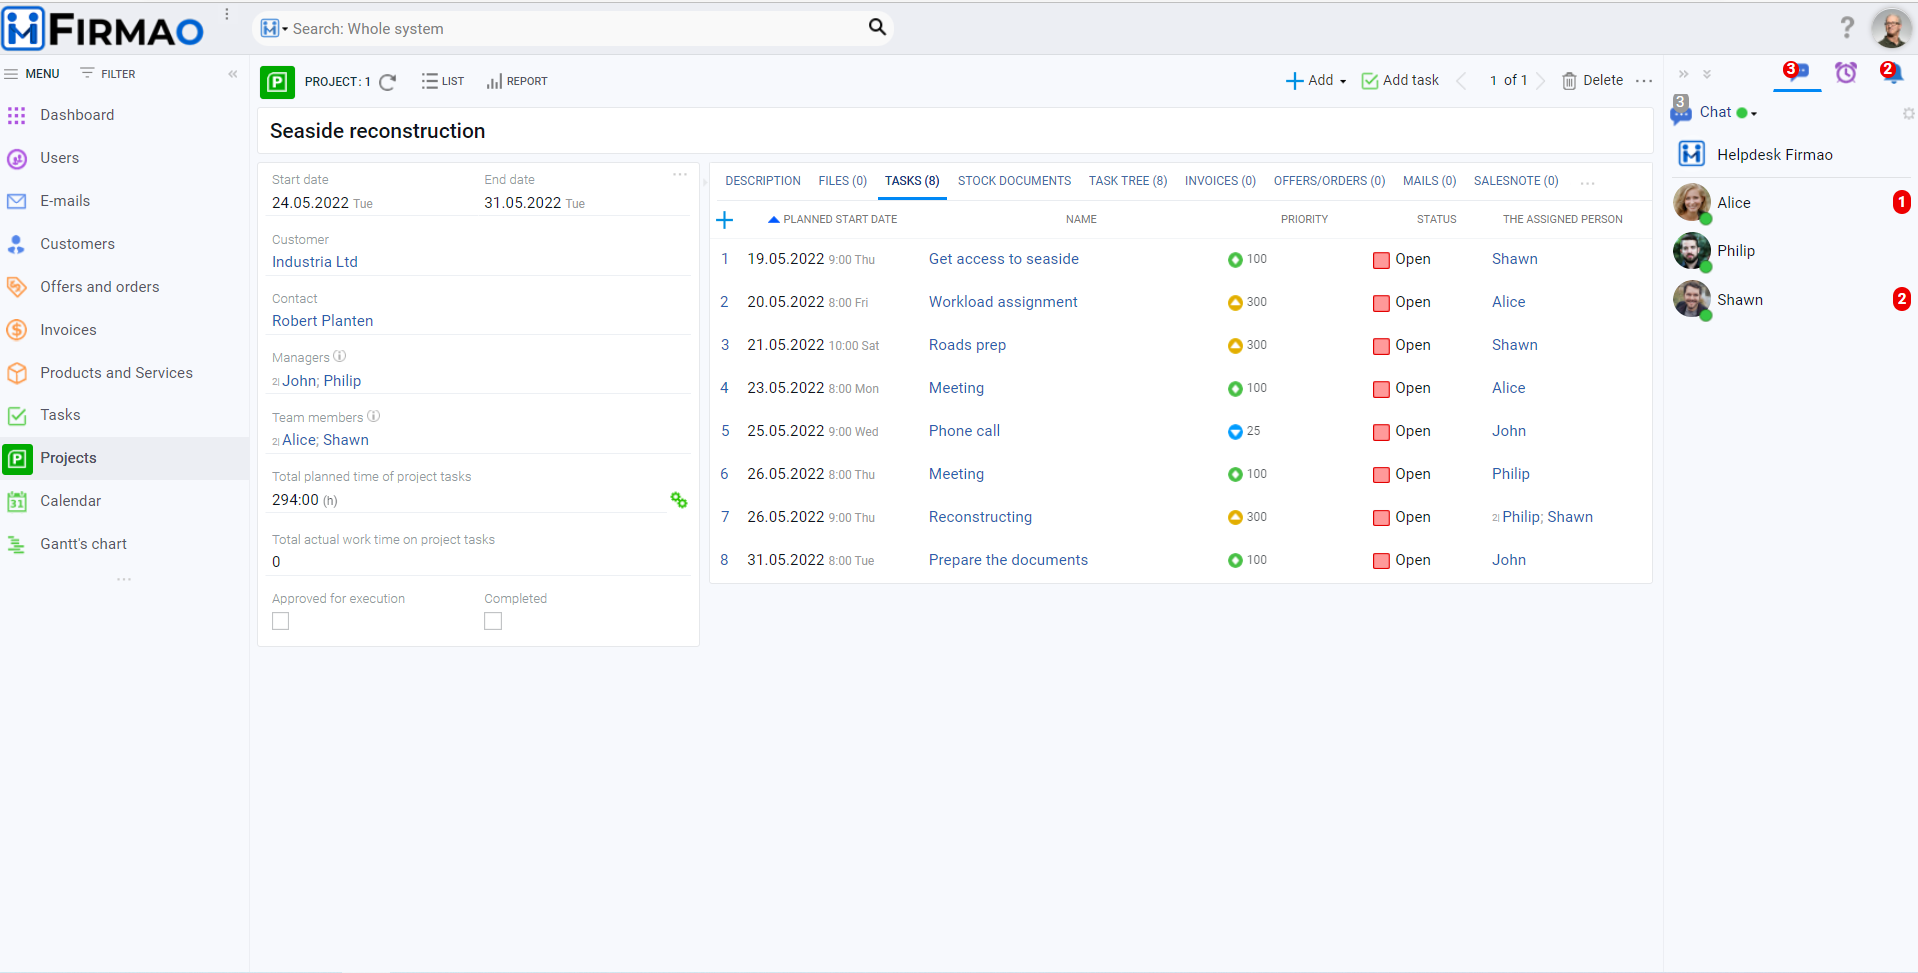Open the alarm clock reminders icon
This screenshot has height=973, width=1918.
(x=1845, y=73)
